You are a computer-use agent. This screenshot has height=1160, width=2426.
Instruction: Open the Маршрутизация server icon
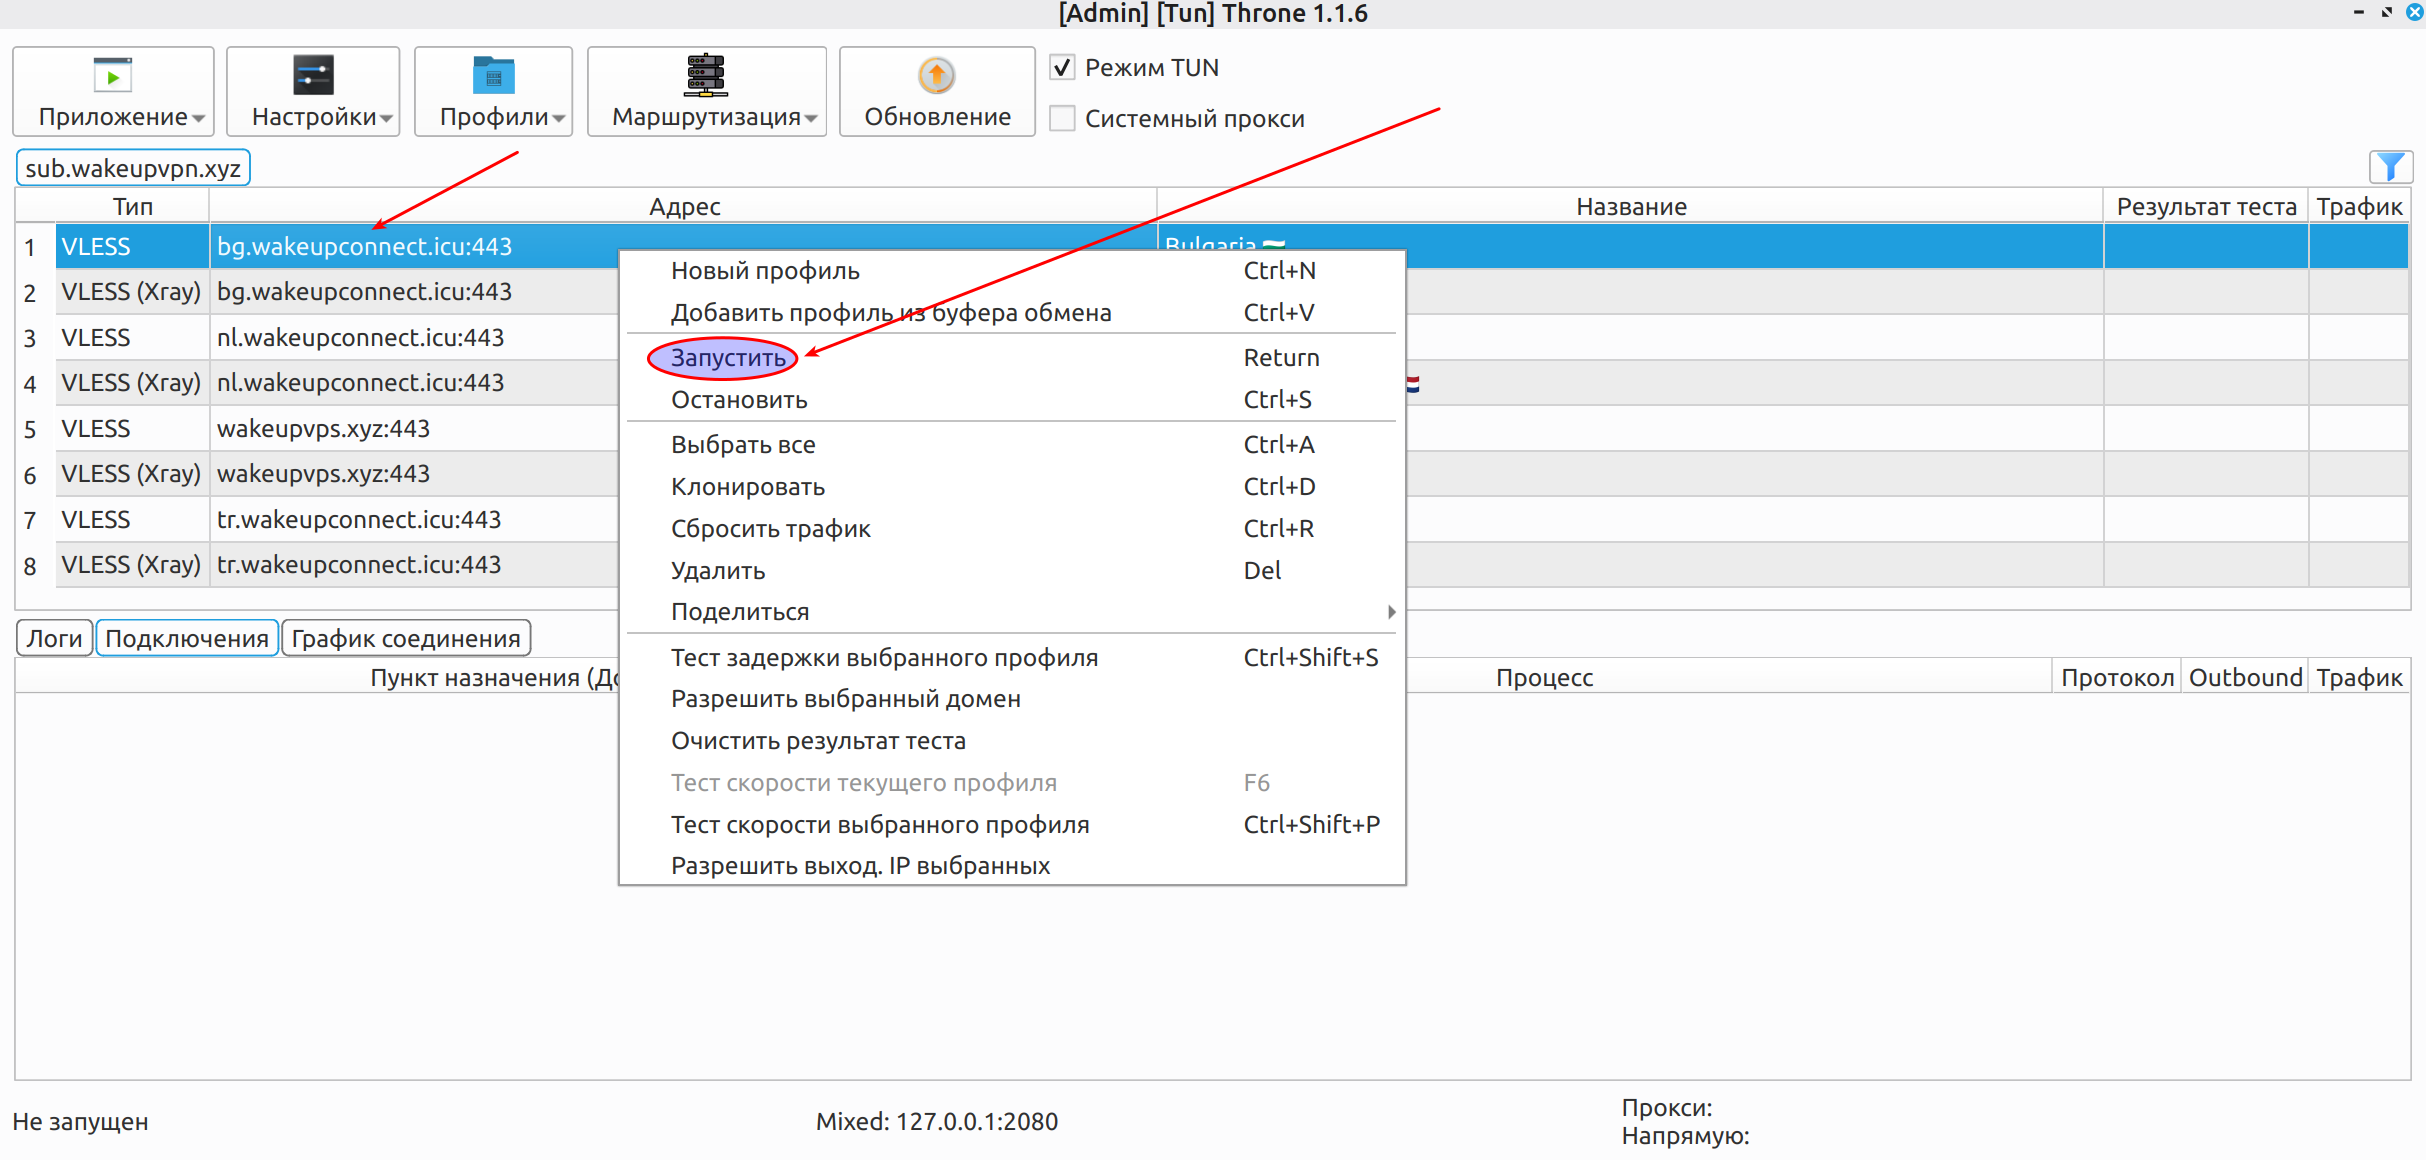(x=706, y=75)
